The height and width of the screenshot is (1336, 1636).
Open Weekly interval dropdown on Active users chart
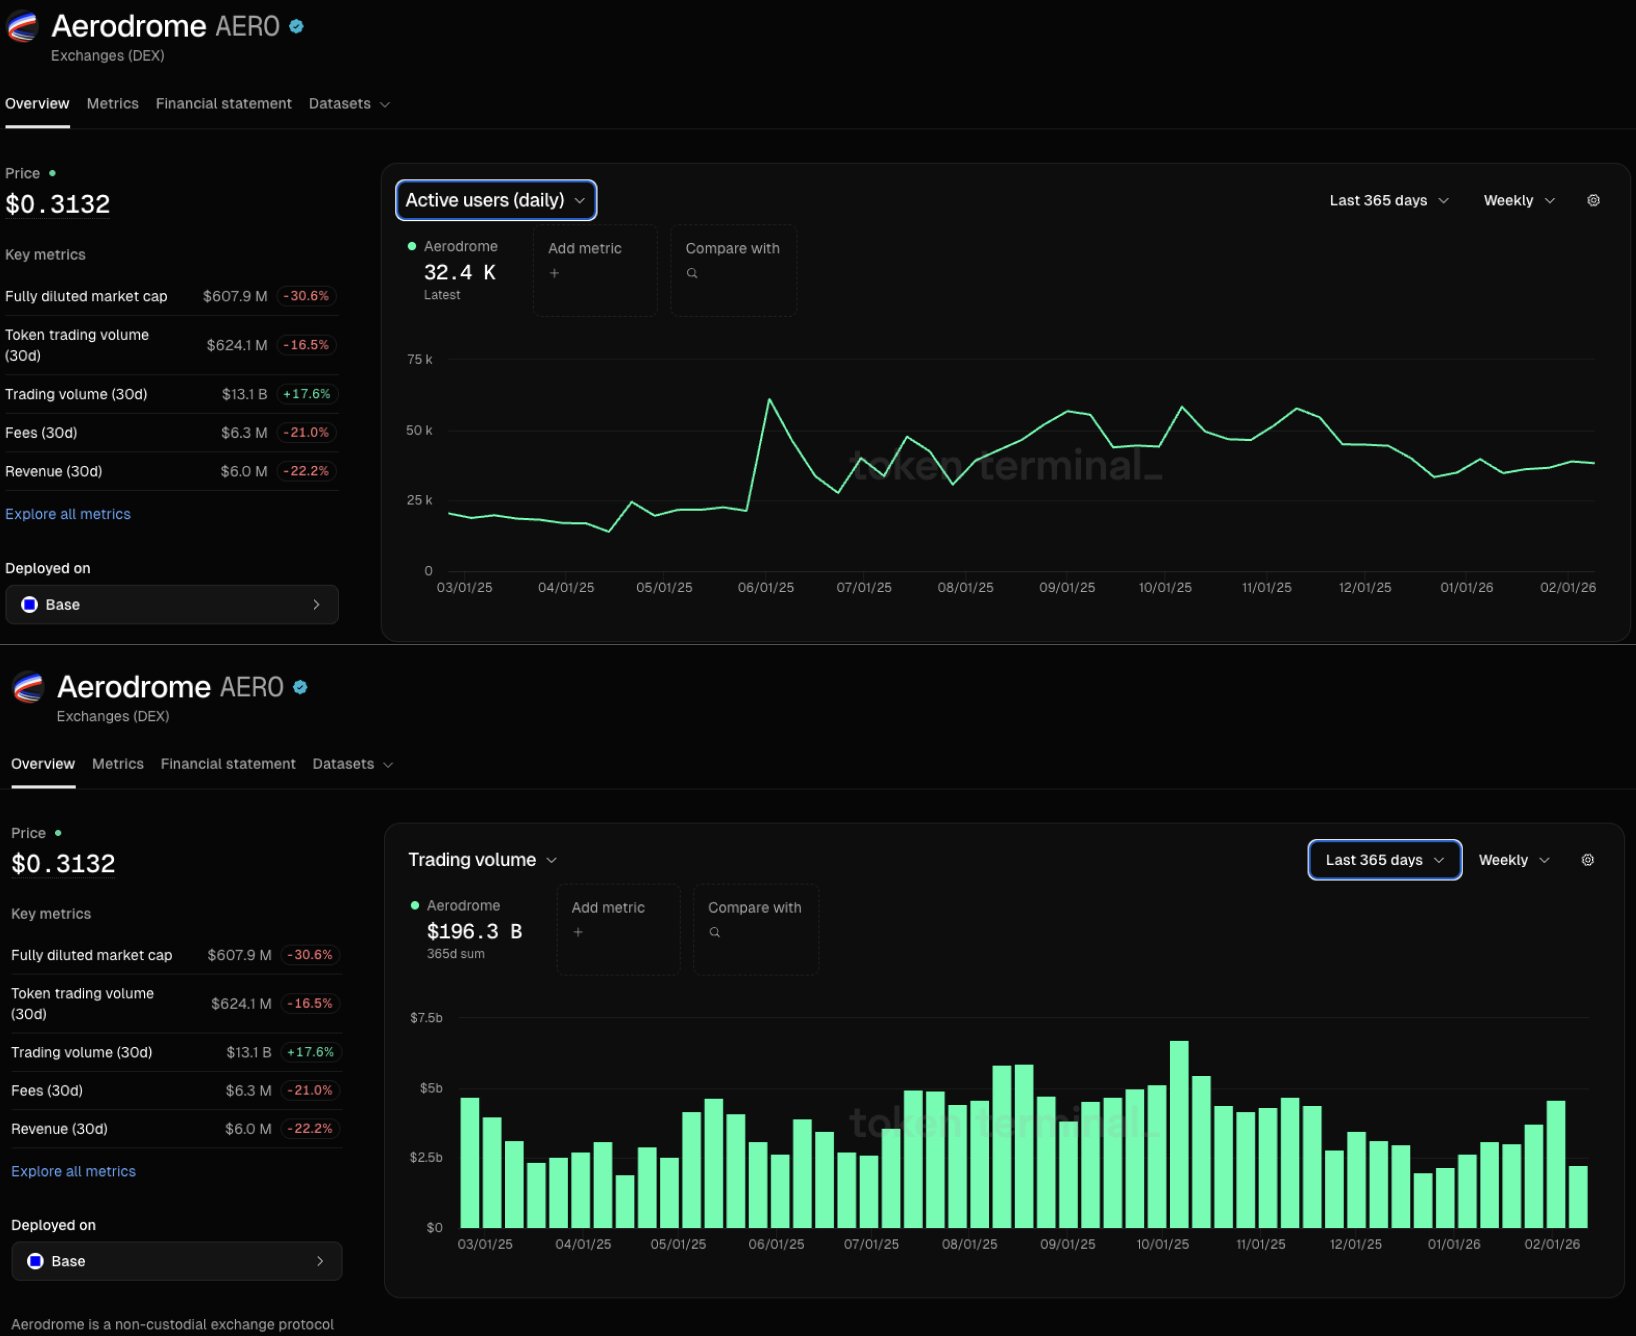point(1518,201)
